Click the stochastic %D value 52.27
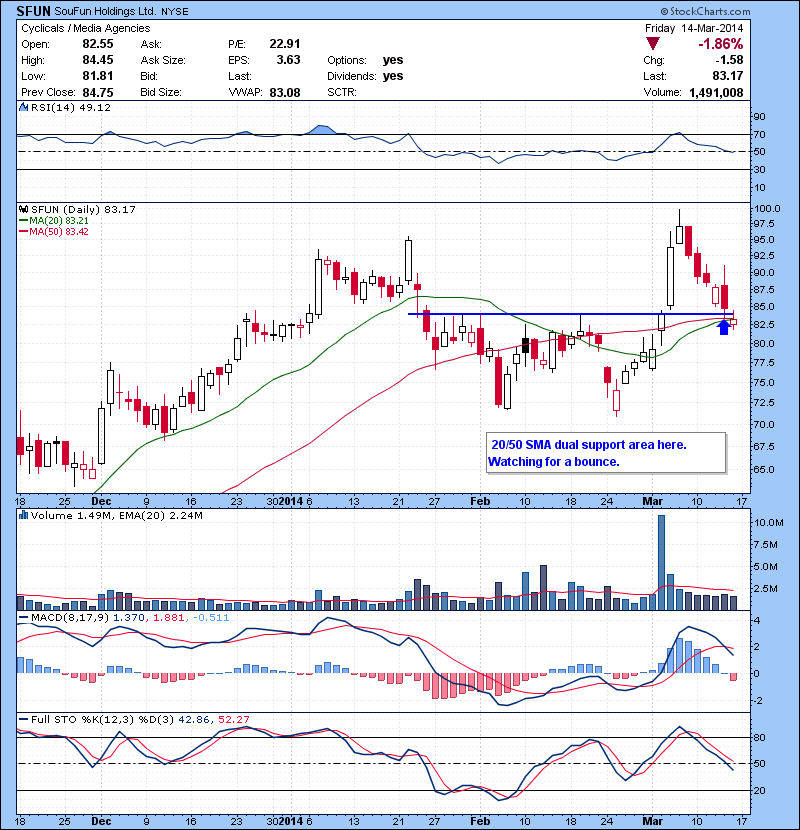Screen dimensions: 800x830 (233, 719)
